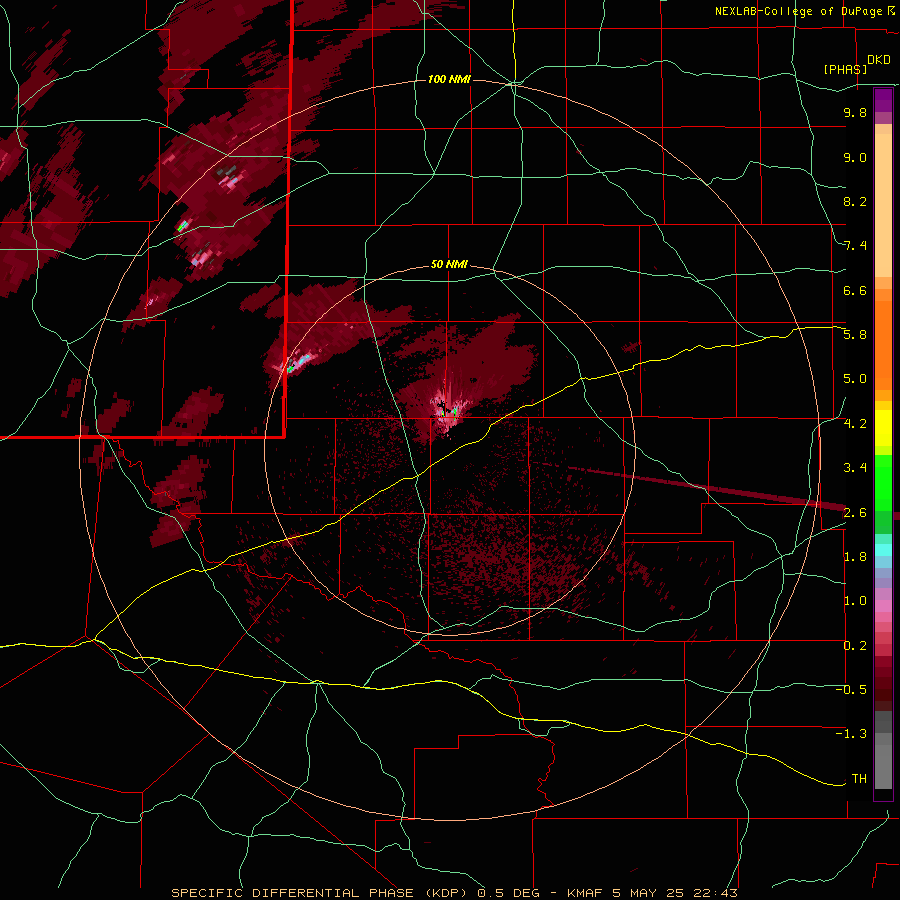Click the -1.3 scale value
This screenshot has height=900, width=900.
click(851, 734)
